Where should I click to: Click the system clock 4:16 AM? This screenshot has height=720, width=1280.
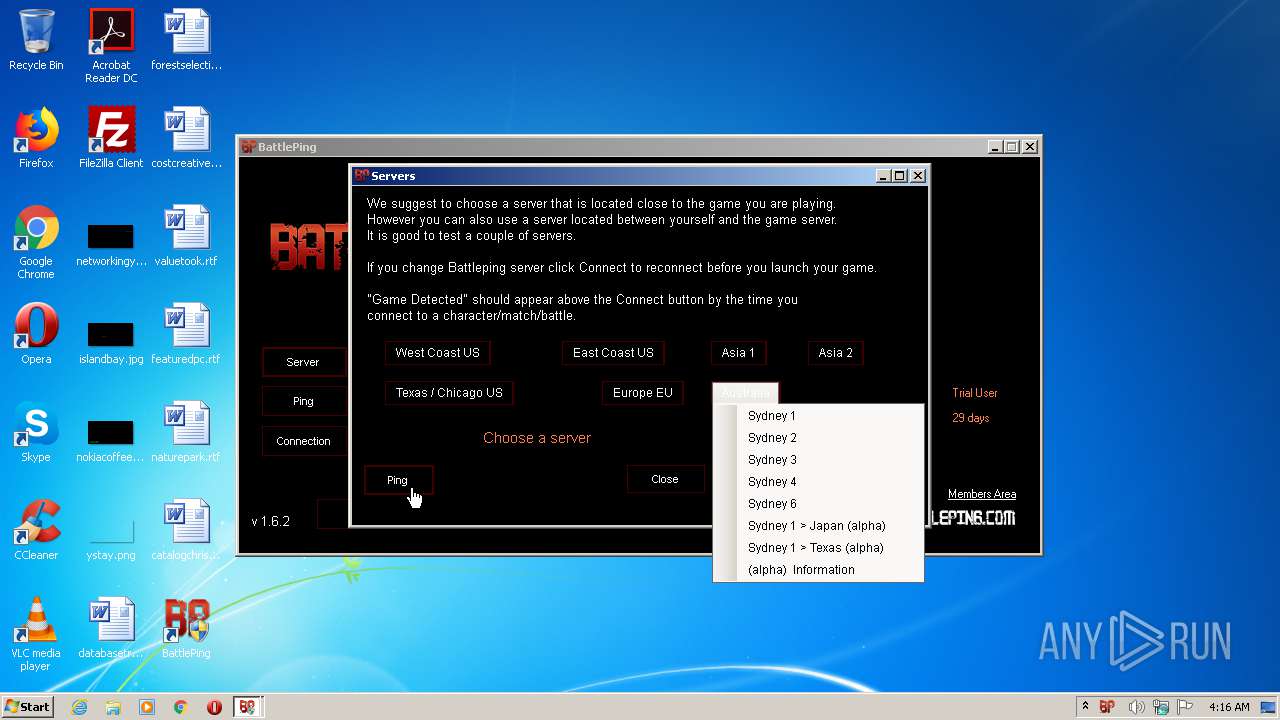click(x=1229, y=707)
